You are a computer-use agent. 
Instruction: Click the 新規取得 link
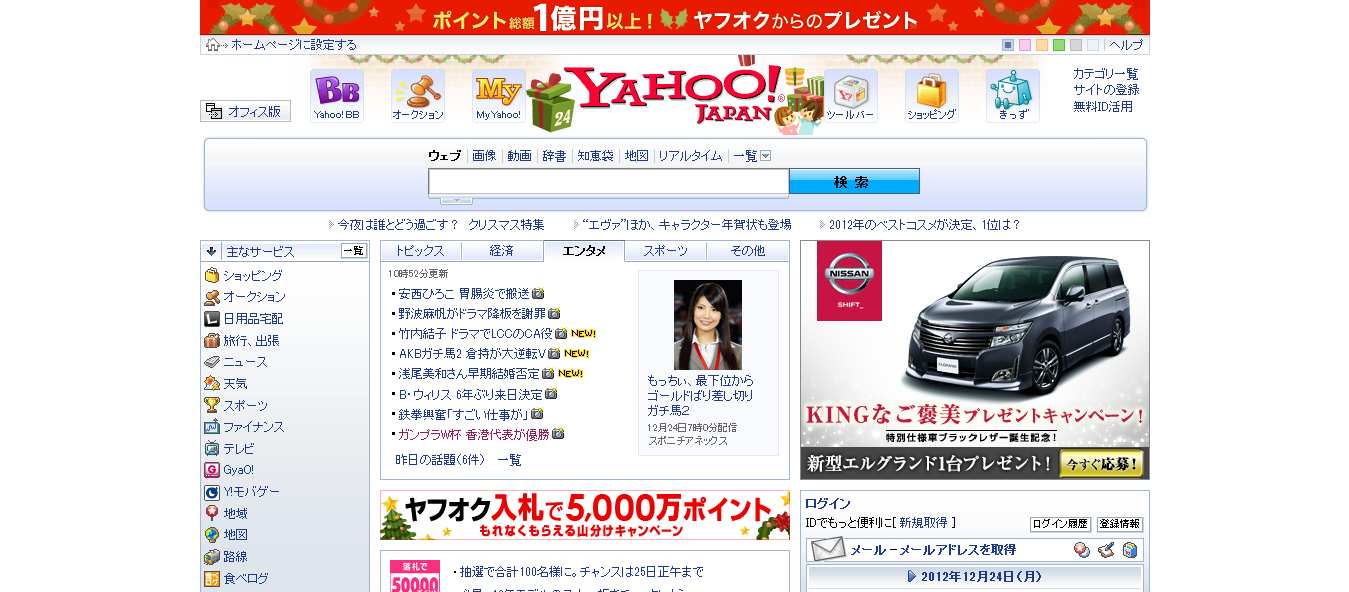pos(923,523)
